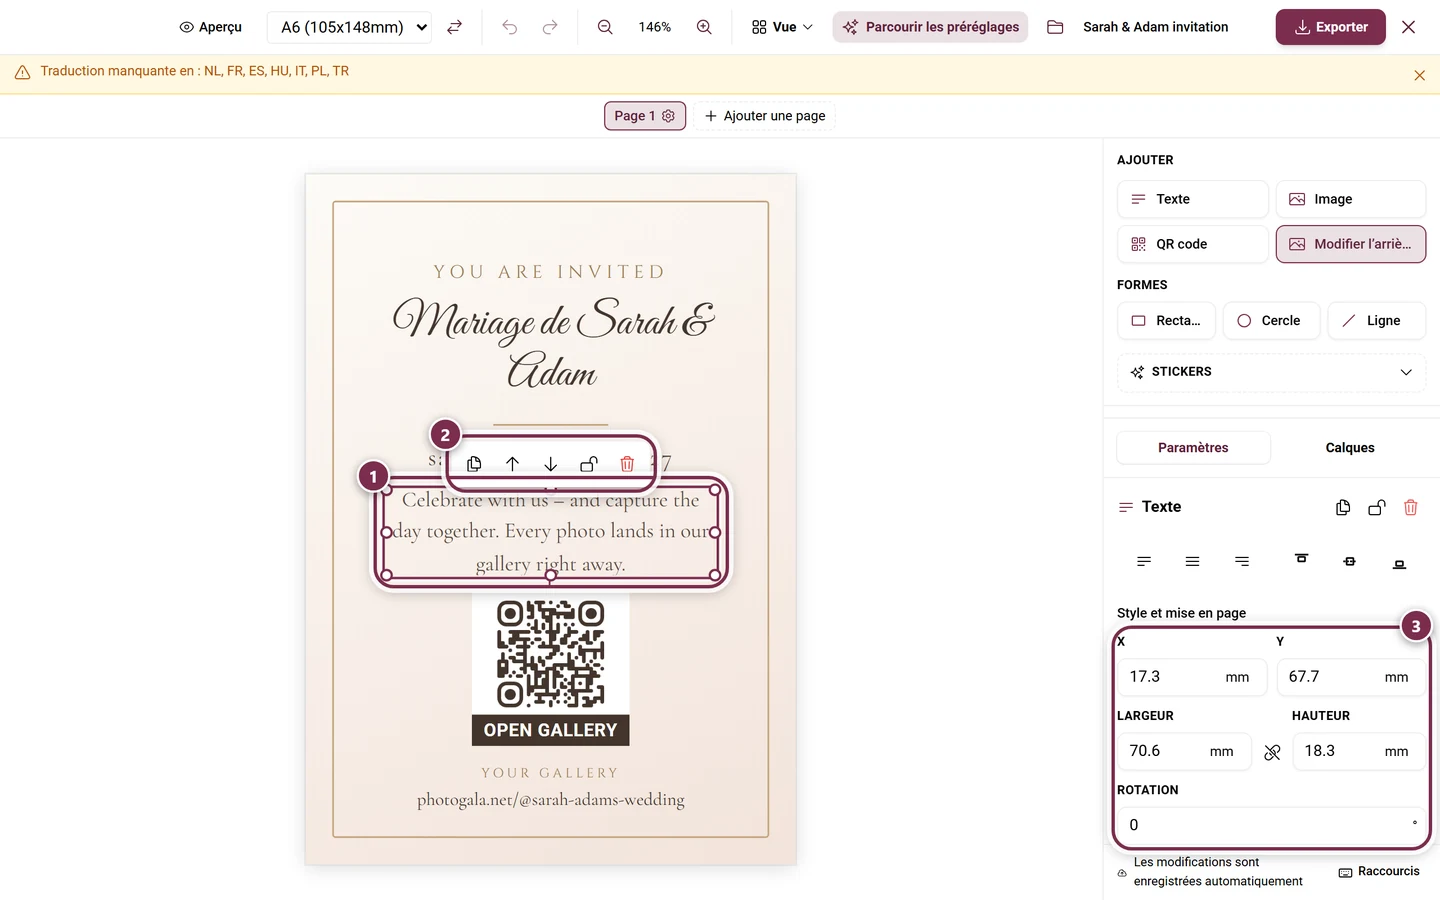
Task: Add a QR code element
Action: pyautogui.click(x=1192, y=244)
